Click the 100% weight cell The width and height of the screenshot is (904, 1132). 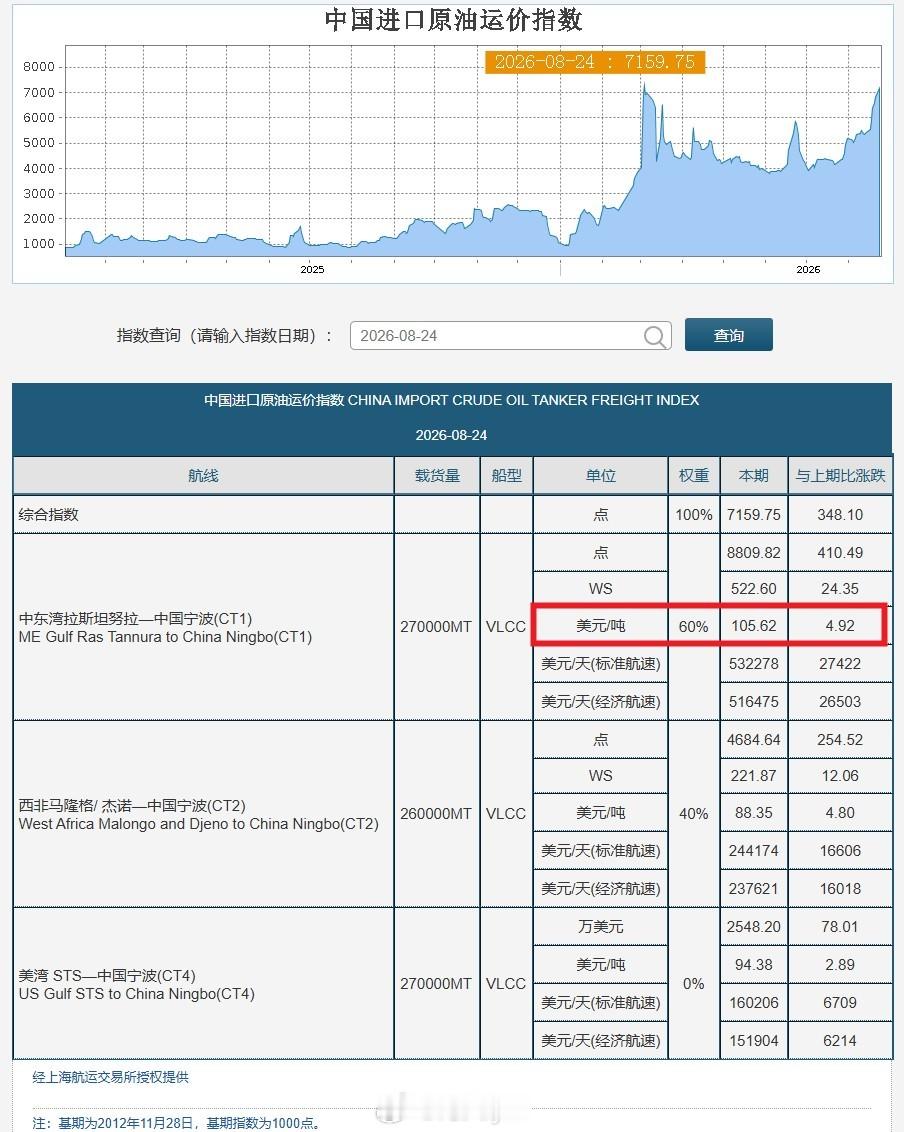tap(694, 515)
